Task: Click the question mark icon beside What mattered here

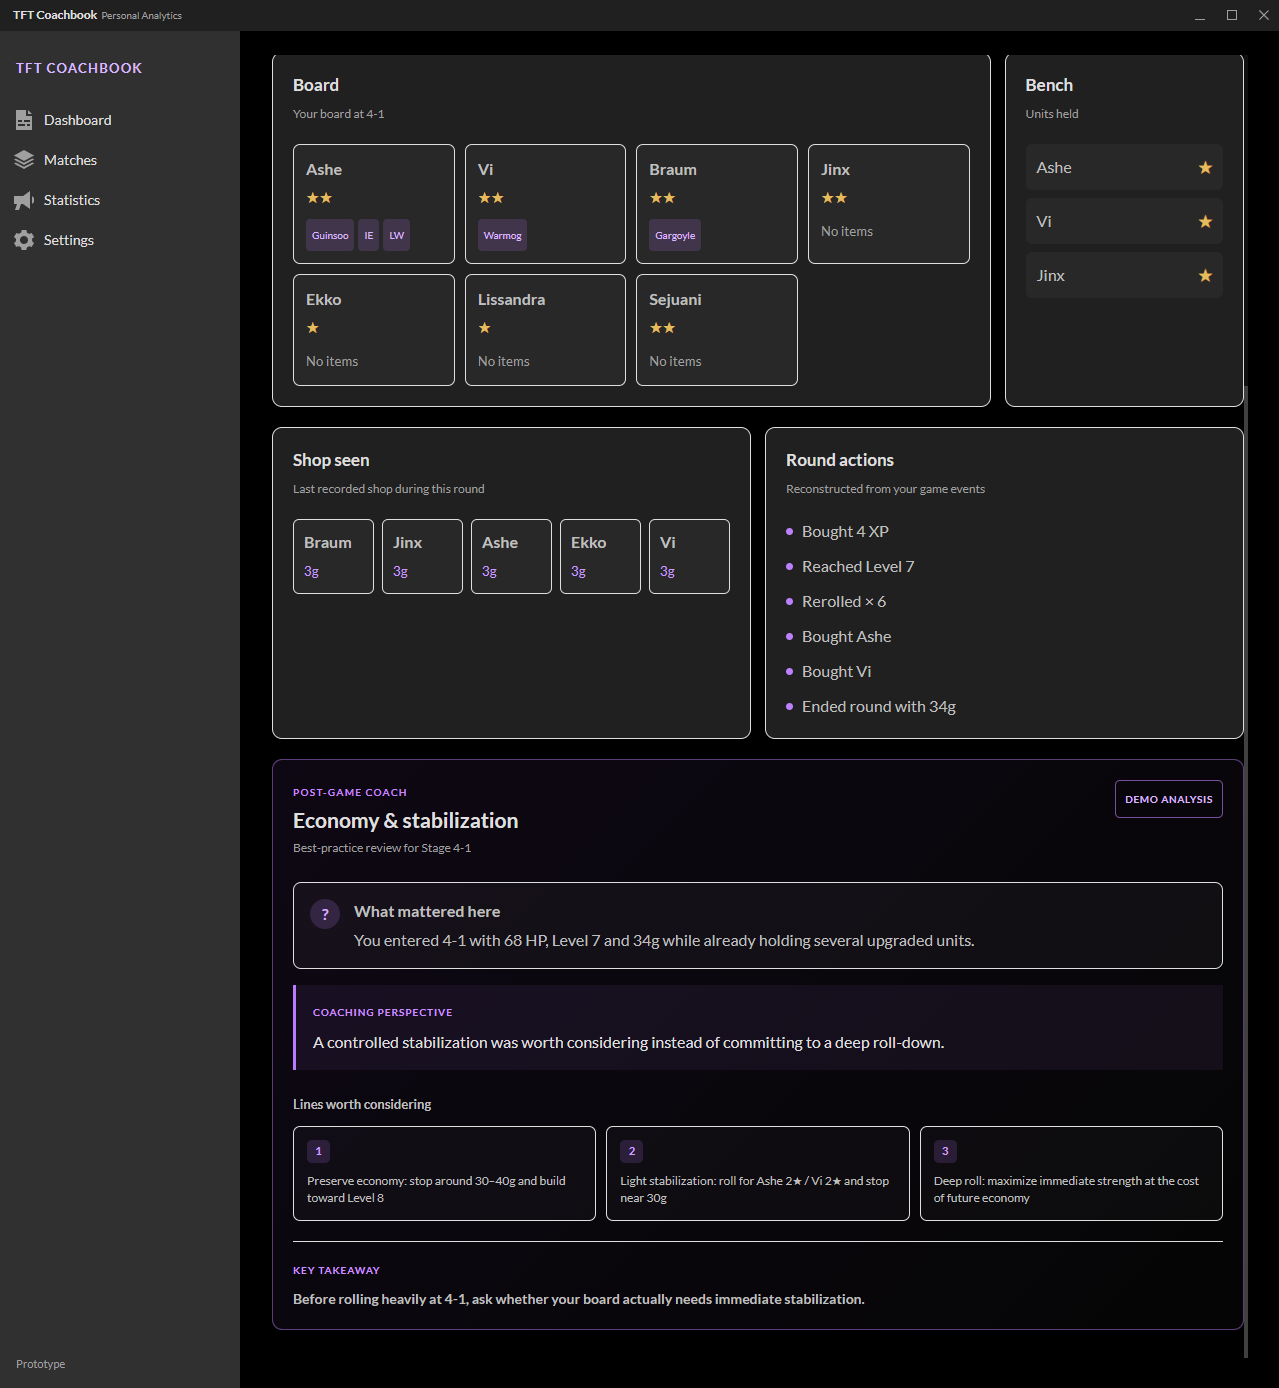Action: coord(325,914)
